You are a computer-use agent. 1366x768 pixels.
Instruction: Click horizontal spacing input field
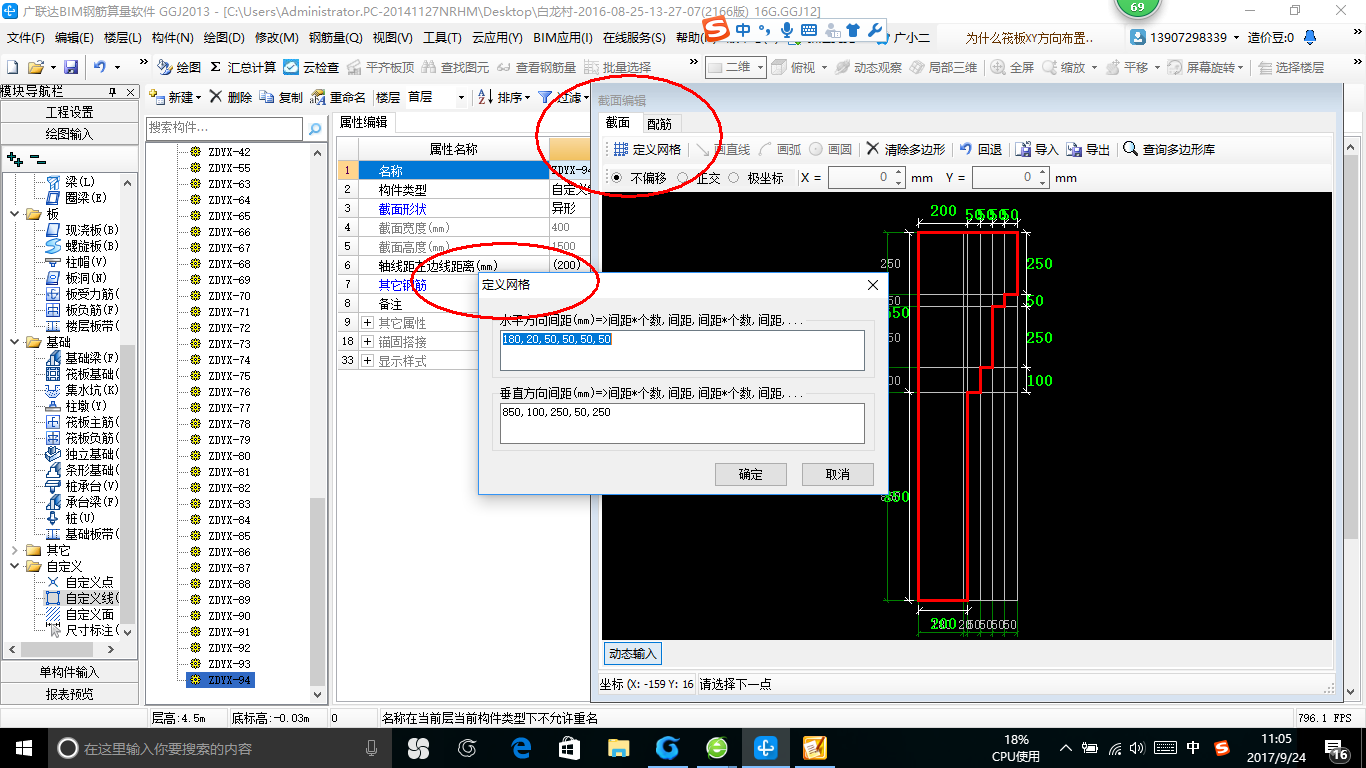tap(683, 350)
